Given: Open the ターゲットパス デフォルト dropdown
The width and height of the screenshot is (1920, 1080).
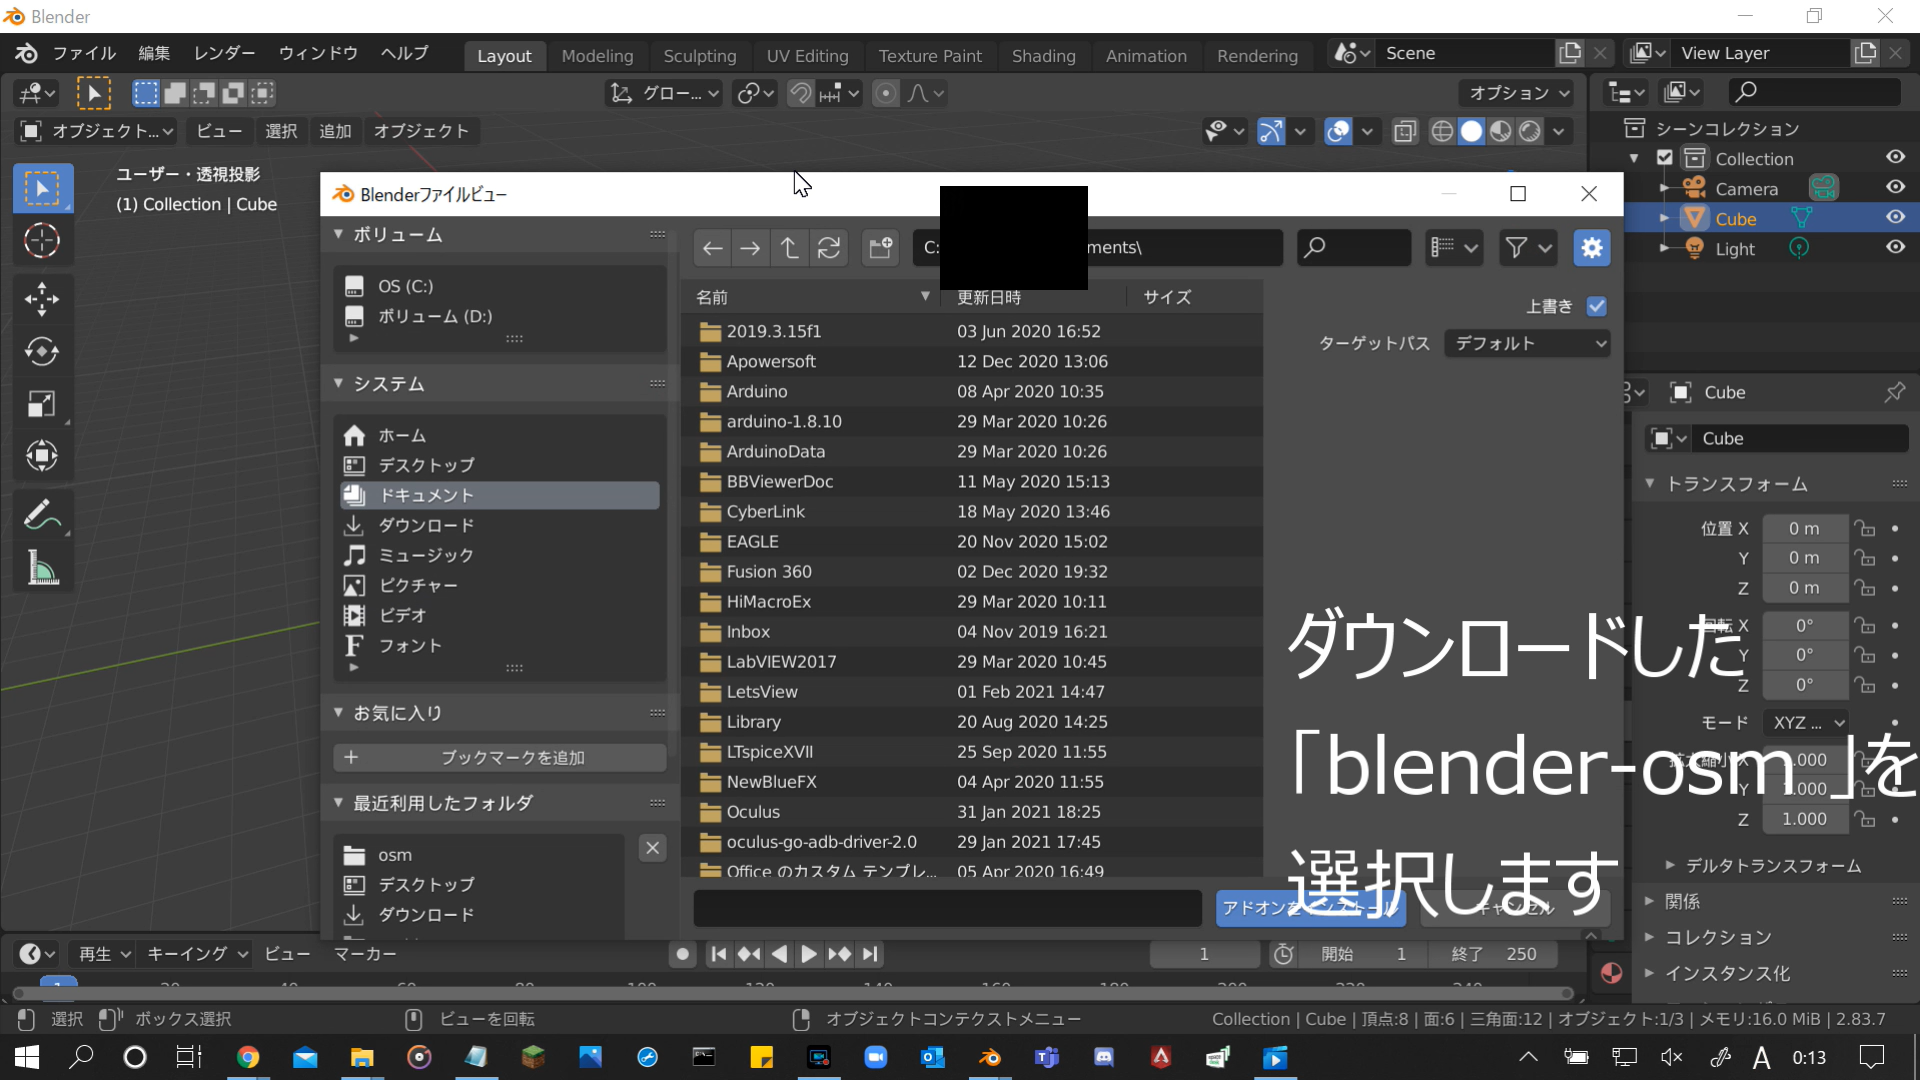Looking at the screenshot, I should click(1527, 344).
